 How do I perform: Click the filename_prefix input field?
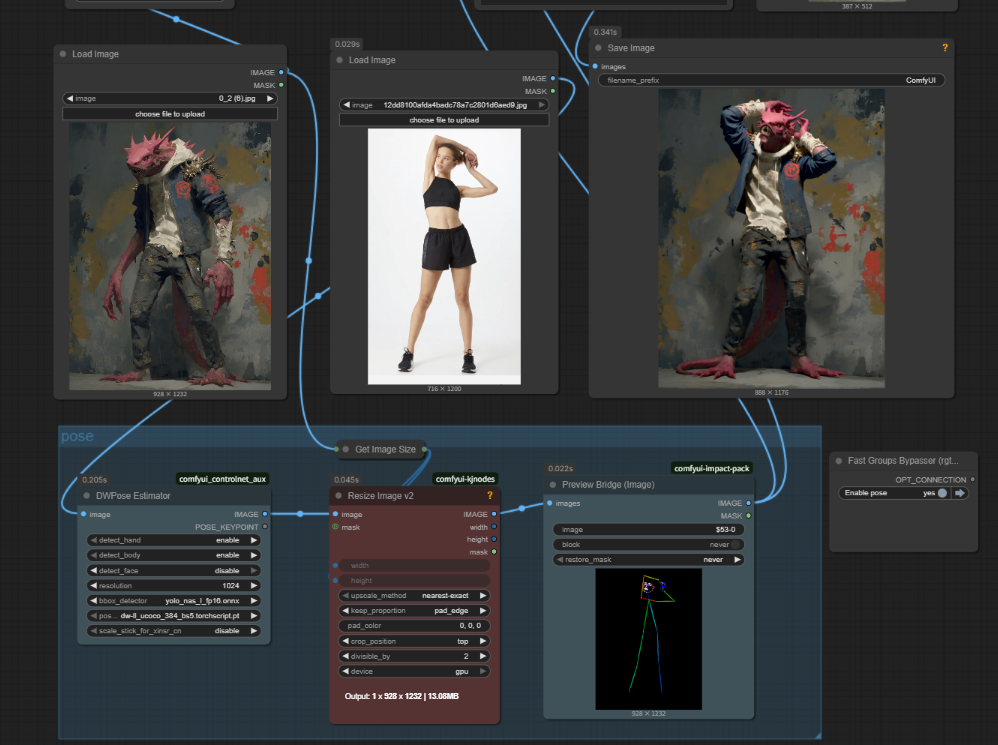[x=770, y=80]
